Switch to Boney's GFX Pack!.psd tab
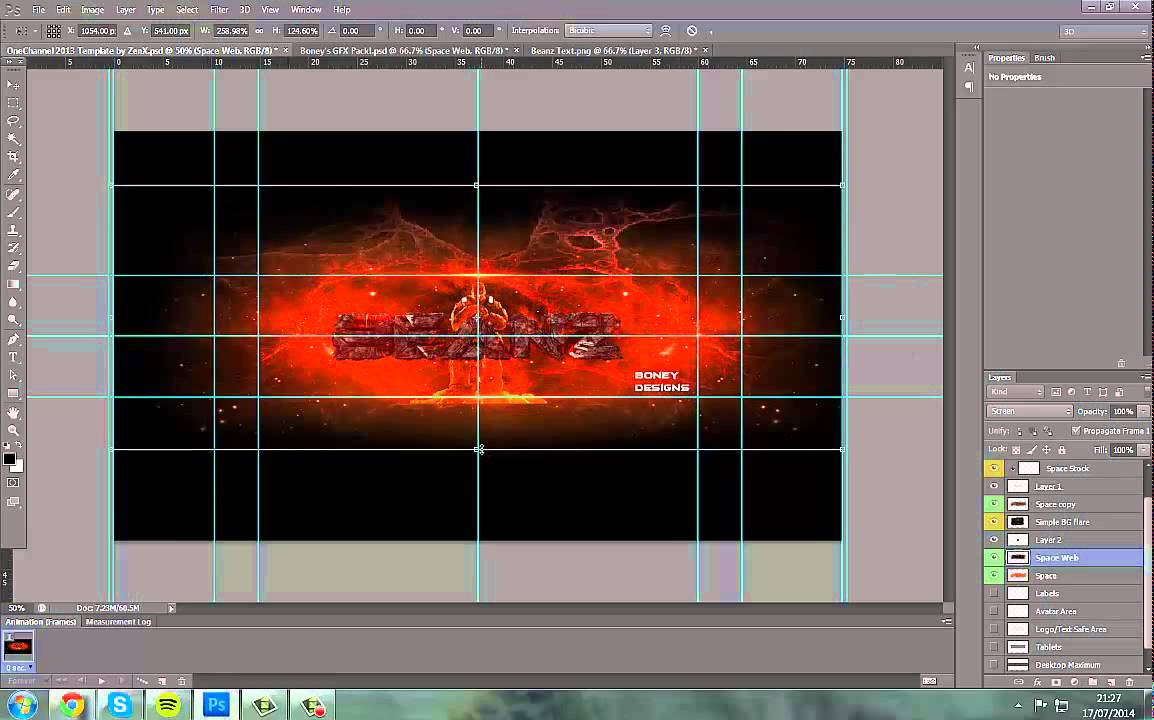Screen dimensions: 1154x720 point(404,50)
